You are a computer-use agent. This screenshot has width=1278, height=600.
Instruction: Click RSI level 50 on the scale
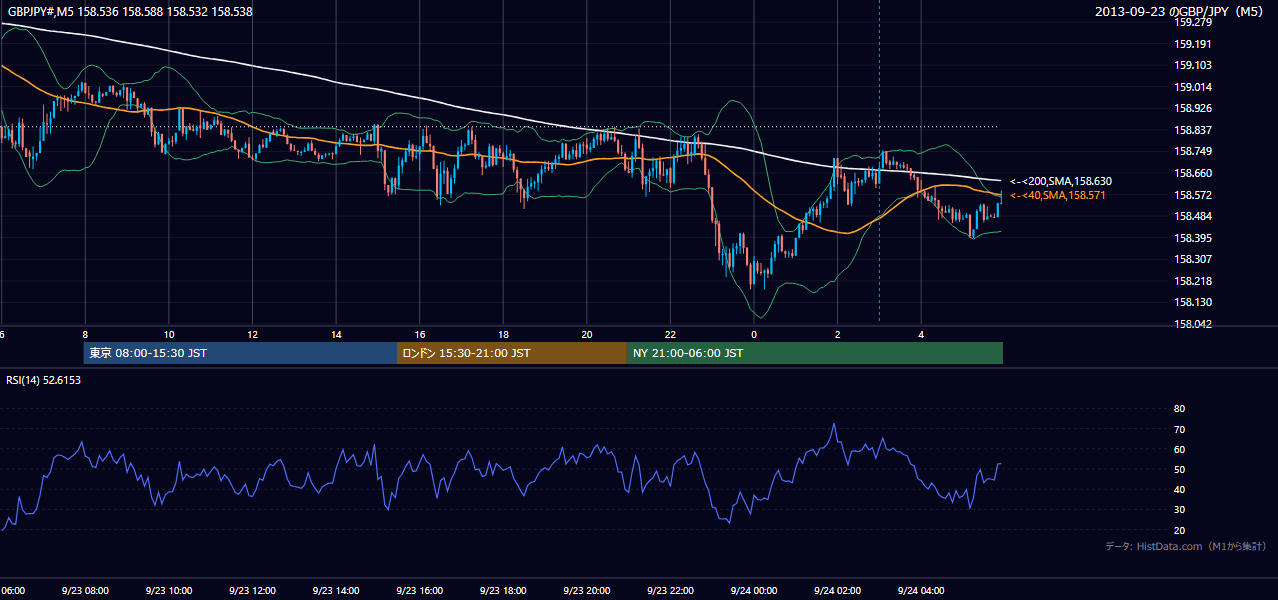click(1179, 470)
